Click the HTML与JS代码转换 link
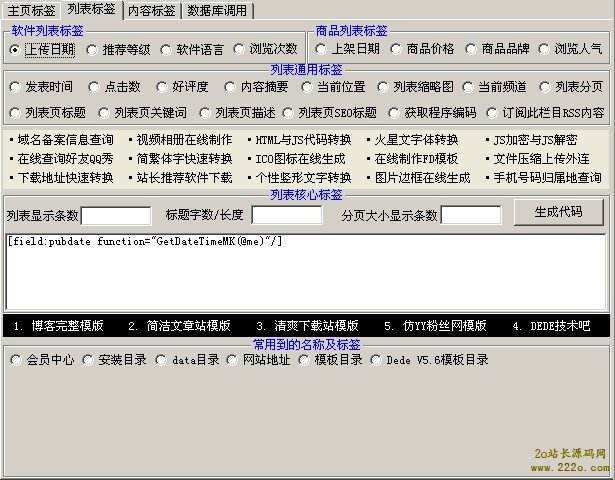 point(303,140)
